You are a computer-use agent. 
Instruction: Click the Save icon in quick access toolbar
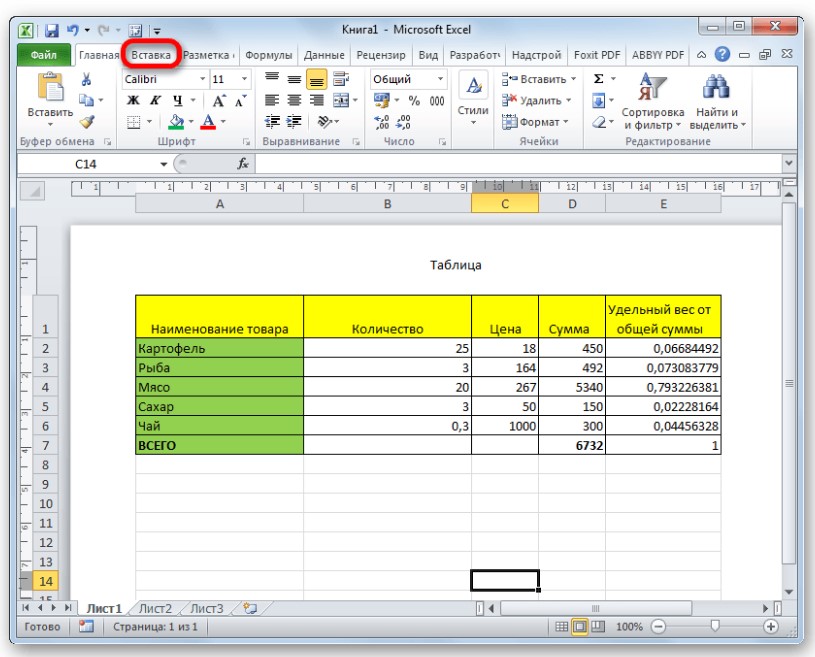[50, 31]
